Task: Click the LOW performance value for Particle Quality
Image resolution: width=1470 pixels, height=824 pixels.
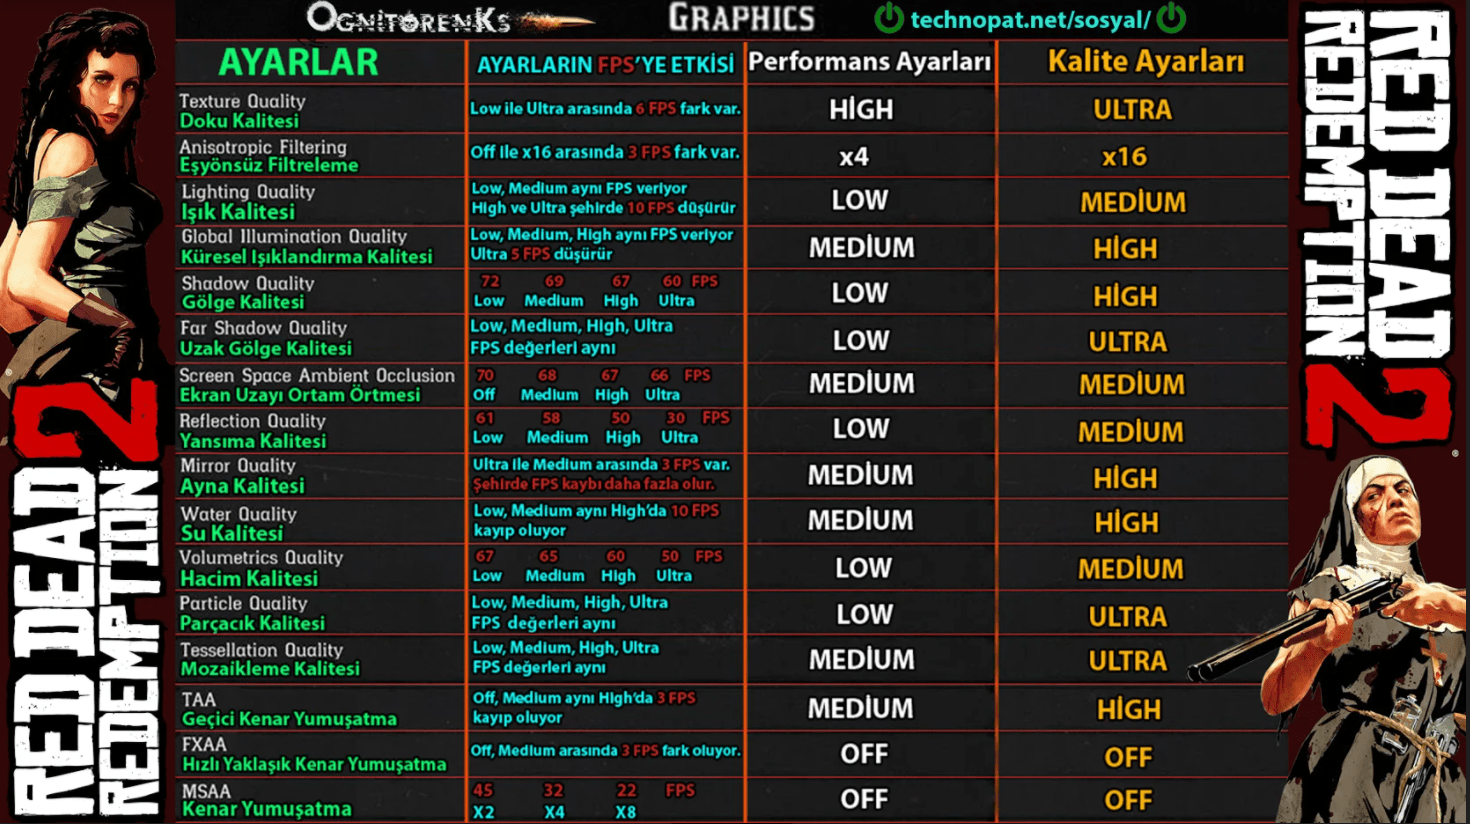Action: (864, 614)
